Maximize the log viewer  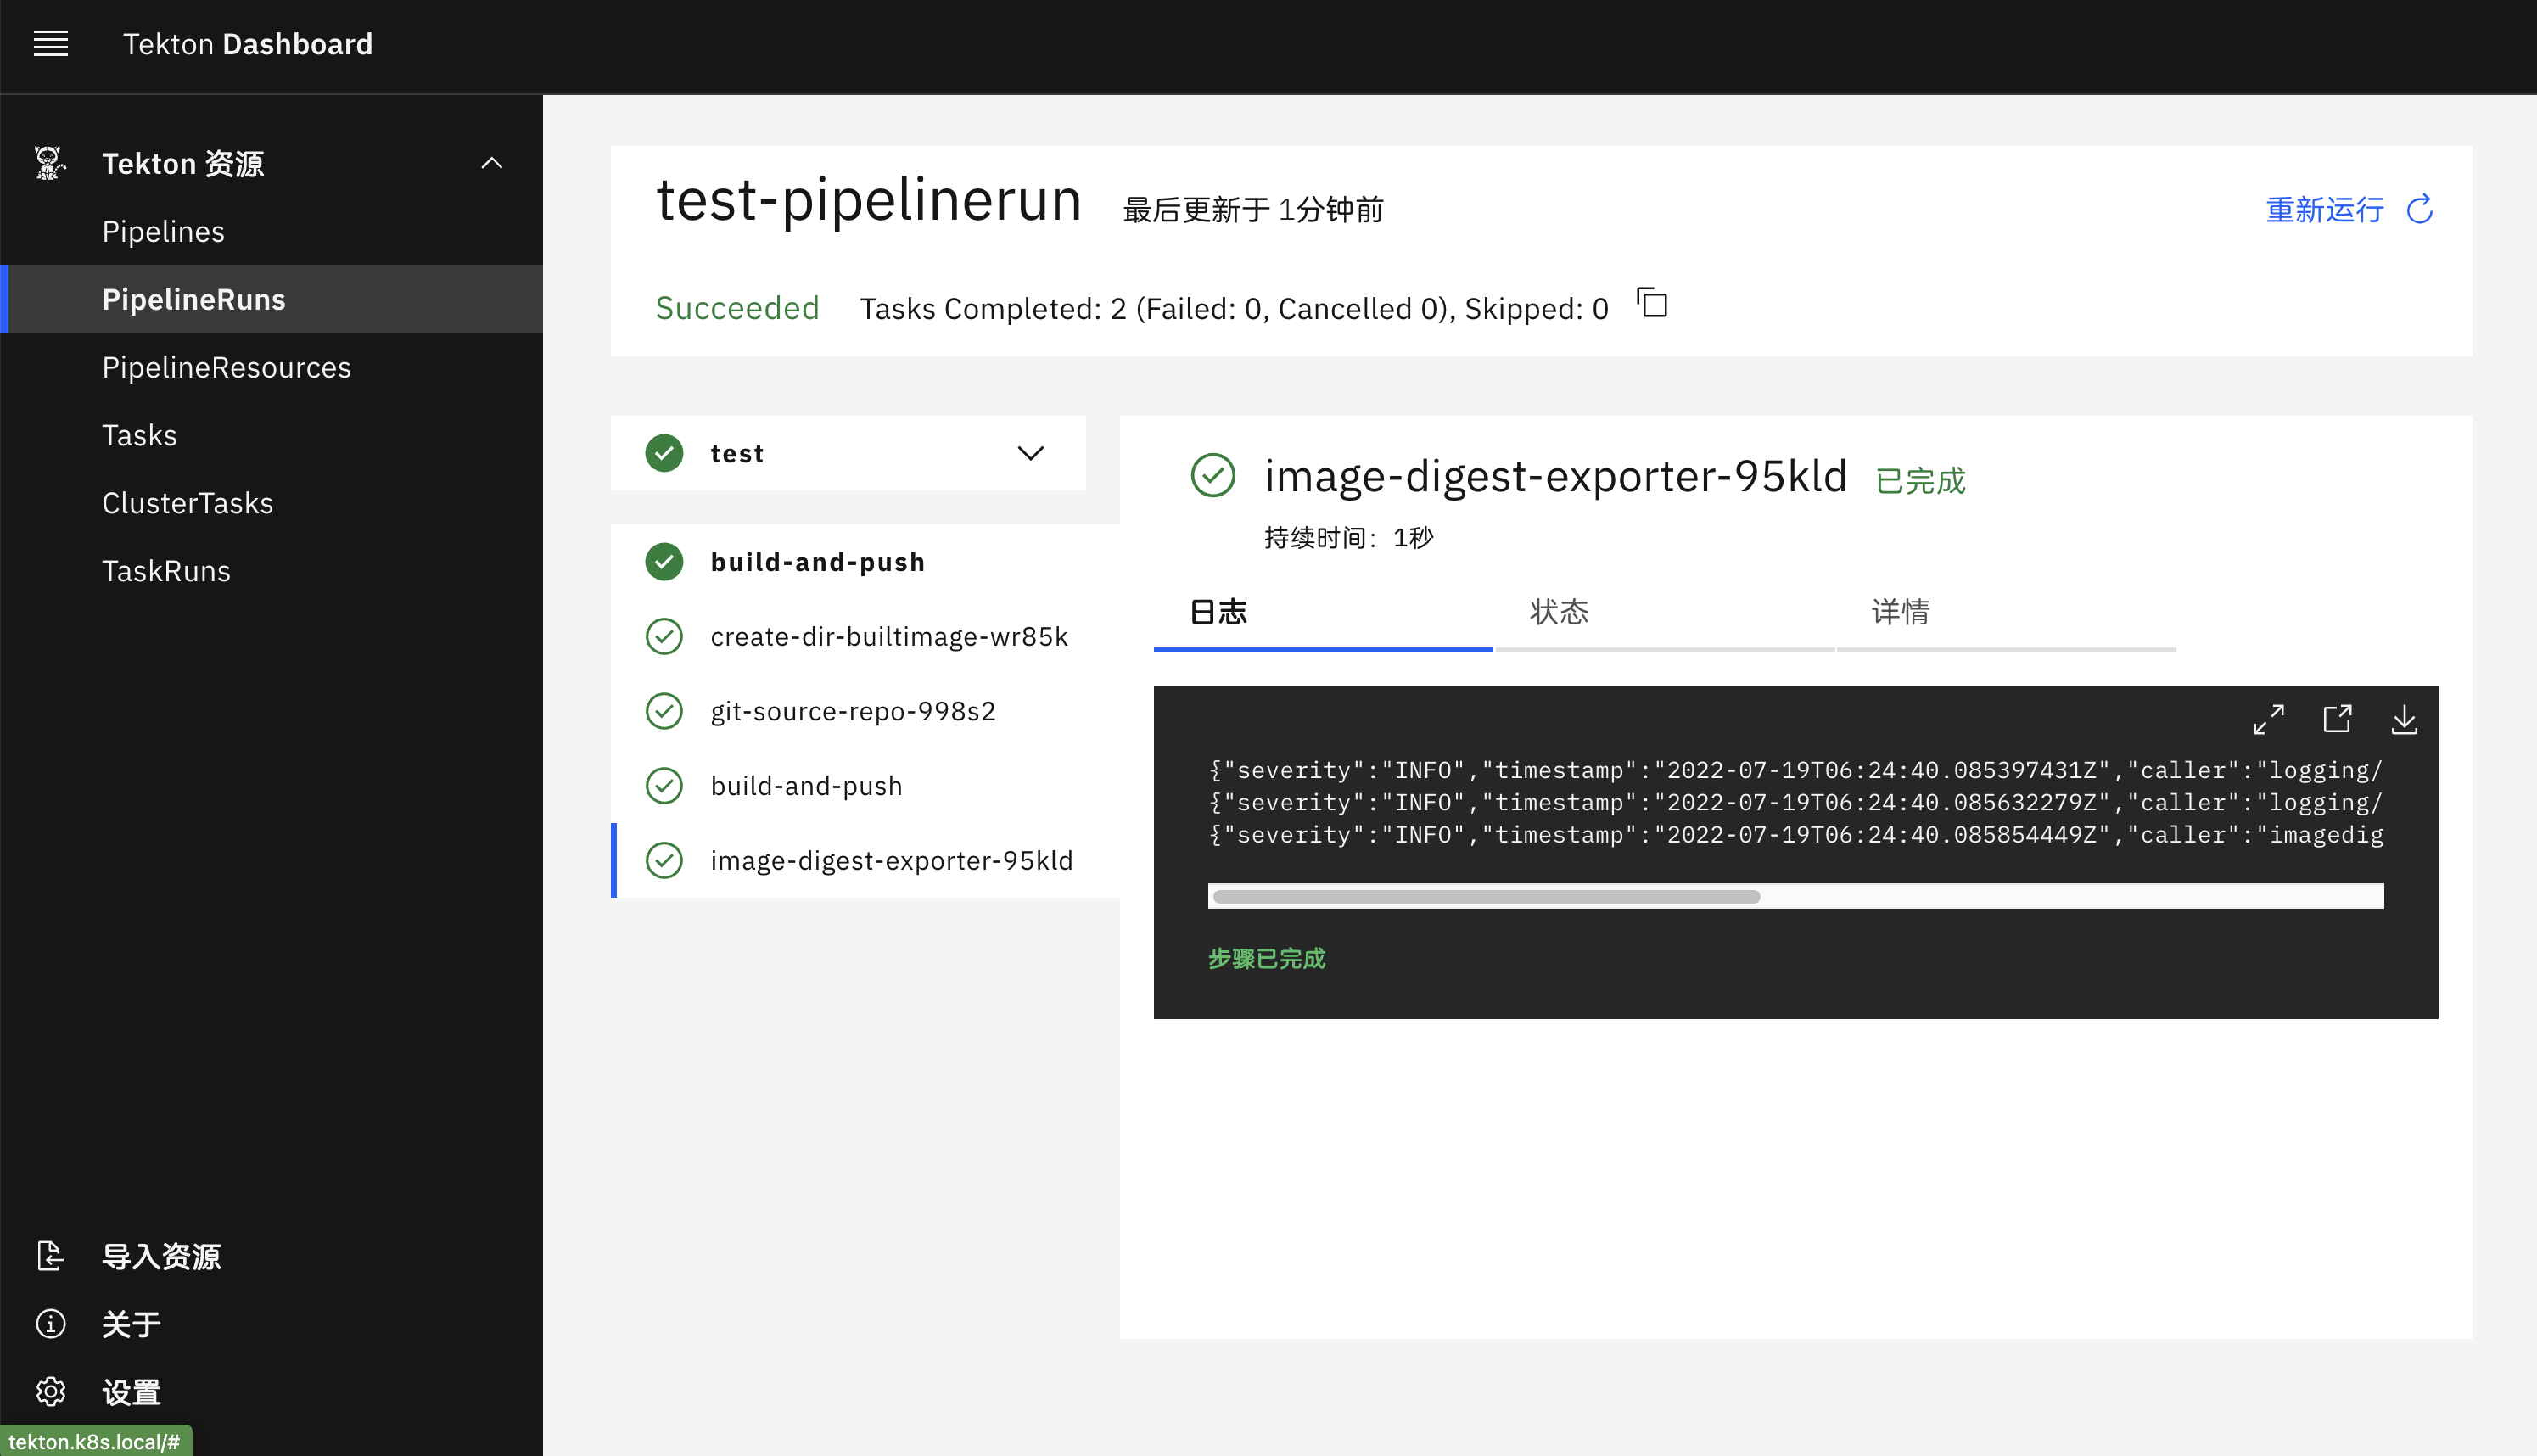pyautogui.click(x=2268, y=719)
